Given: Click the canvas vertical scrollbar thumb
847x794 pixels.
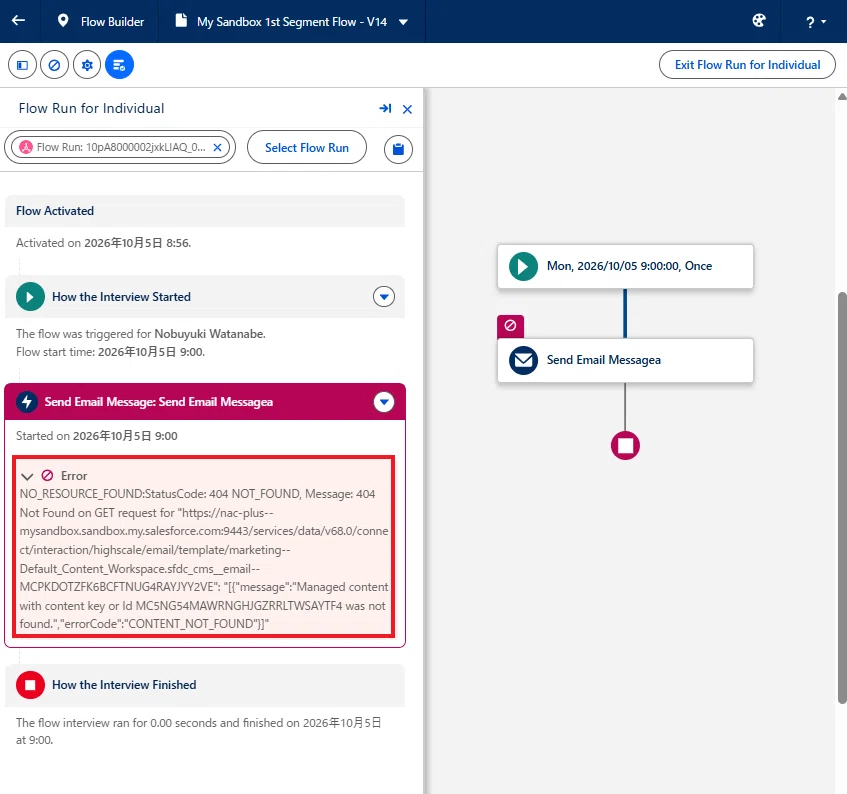Looking at the screenshot, I should pos(842,497).
